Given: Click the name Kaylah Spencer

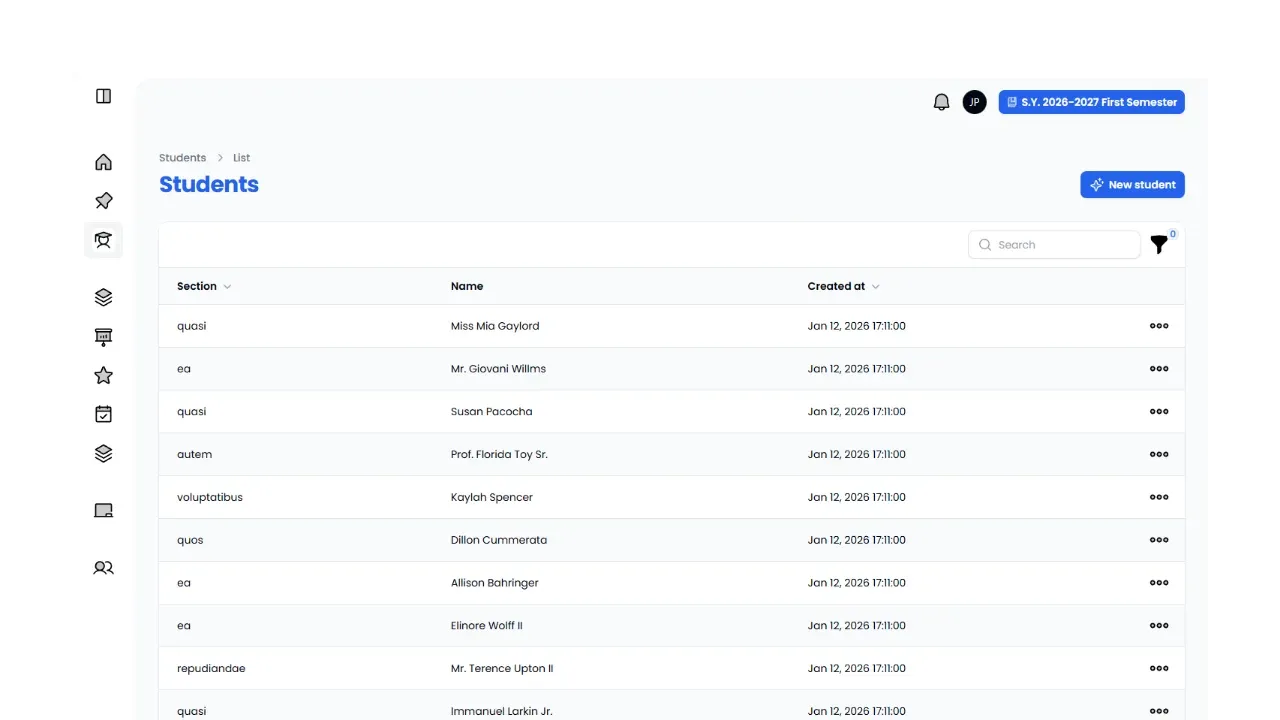Looking at the screenshot, I should click(492, 497).
